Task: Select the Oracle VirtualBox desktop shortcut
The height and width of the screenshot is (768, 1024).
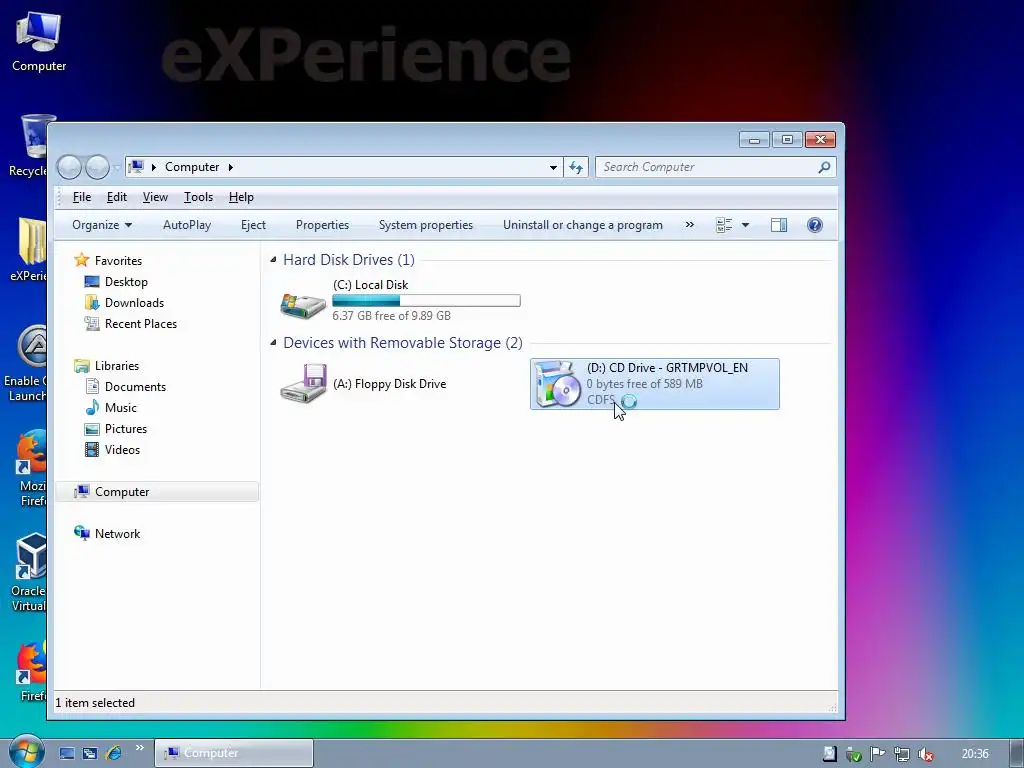Action: [29, 573]
